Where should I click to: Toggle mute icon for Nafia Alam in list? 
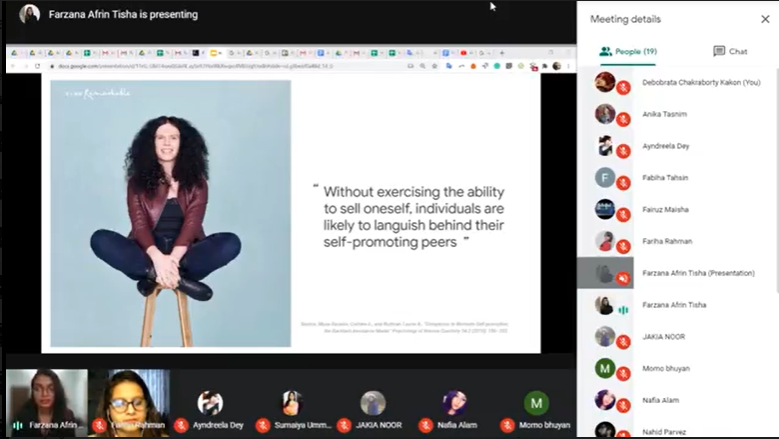(623, 405)
